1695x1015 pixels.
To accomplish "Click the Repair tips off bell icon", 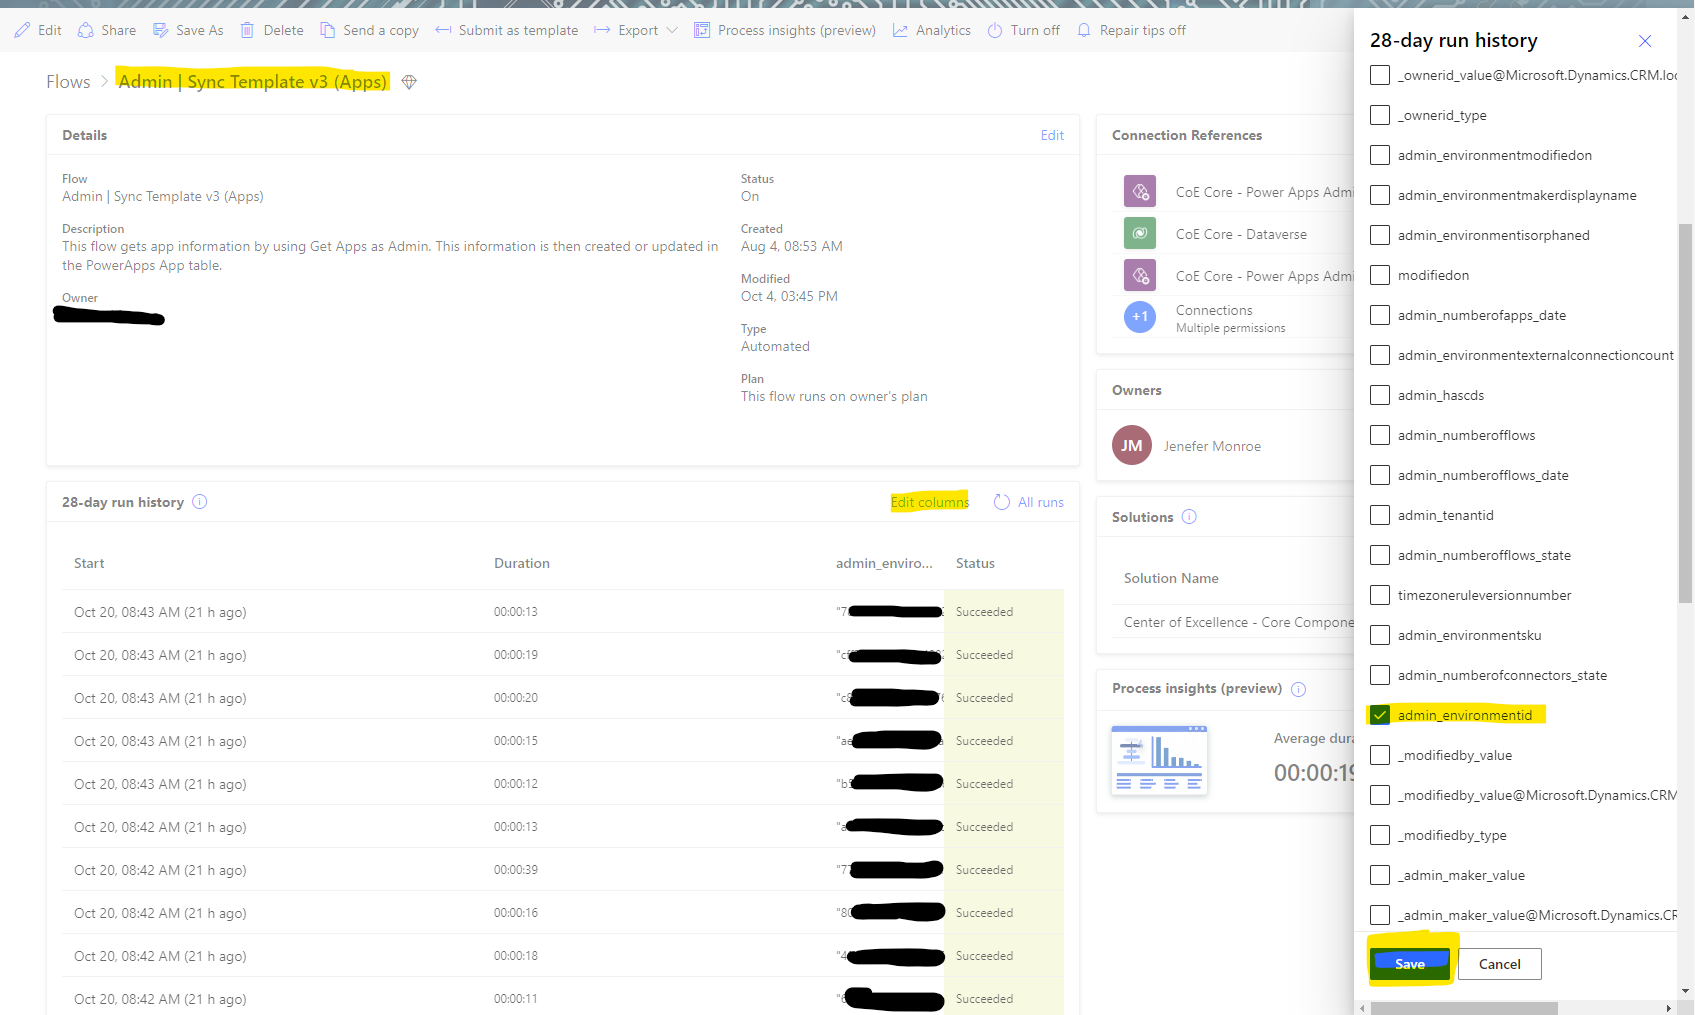I will point(1084,30).
